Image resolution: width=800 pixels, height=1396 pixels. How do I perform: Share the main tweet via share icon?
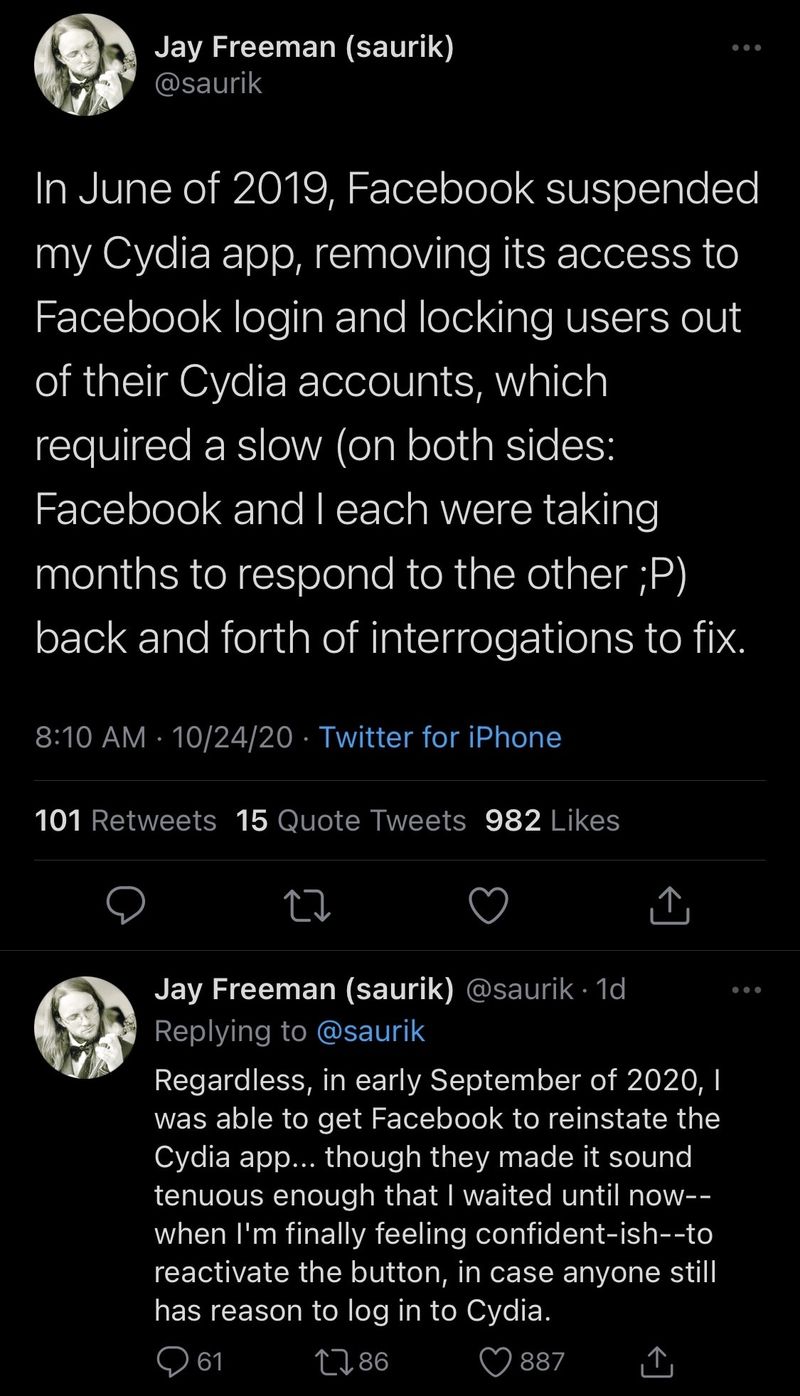click(x=670, y=906)
